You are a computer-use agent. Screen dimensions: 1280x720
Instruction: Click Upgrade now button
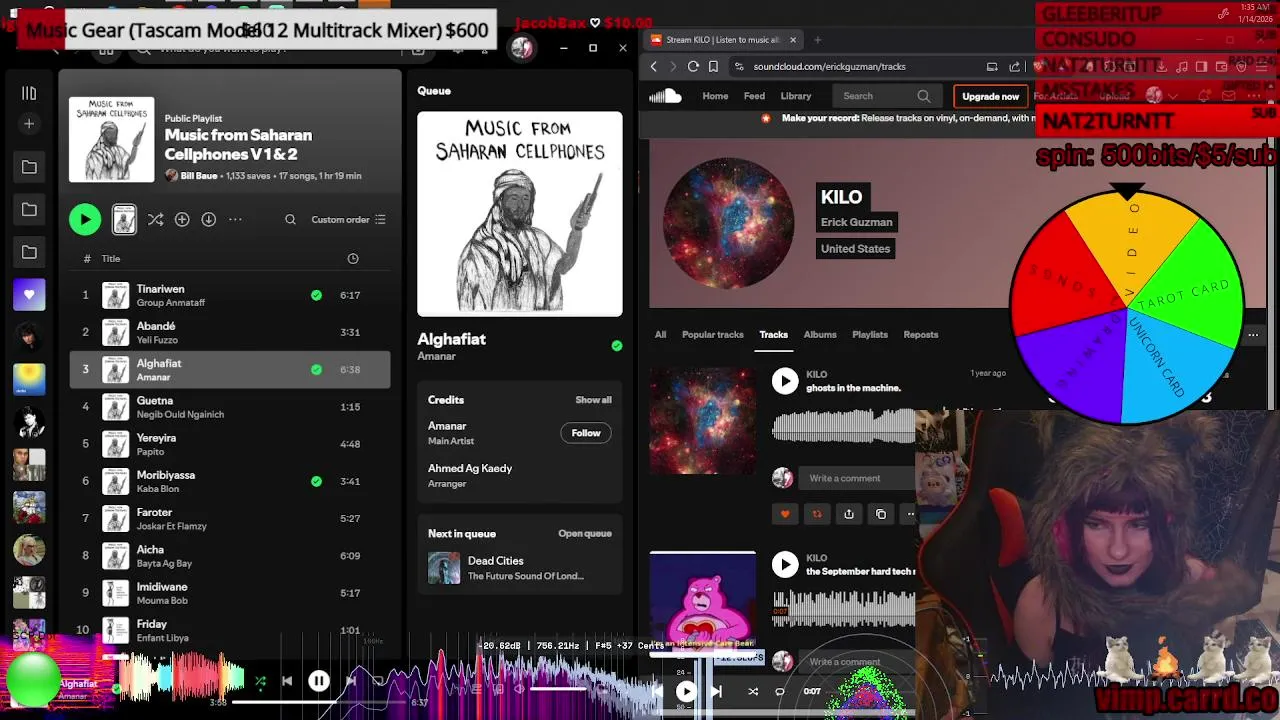pyautogui.click(x=990, y=96)
